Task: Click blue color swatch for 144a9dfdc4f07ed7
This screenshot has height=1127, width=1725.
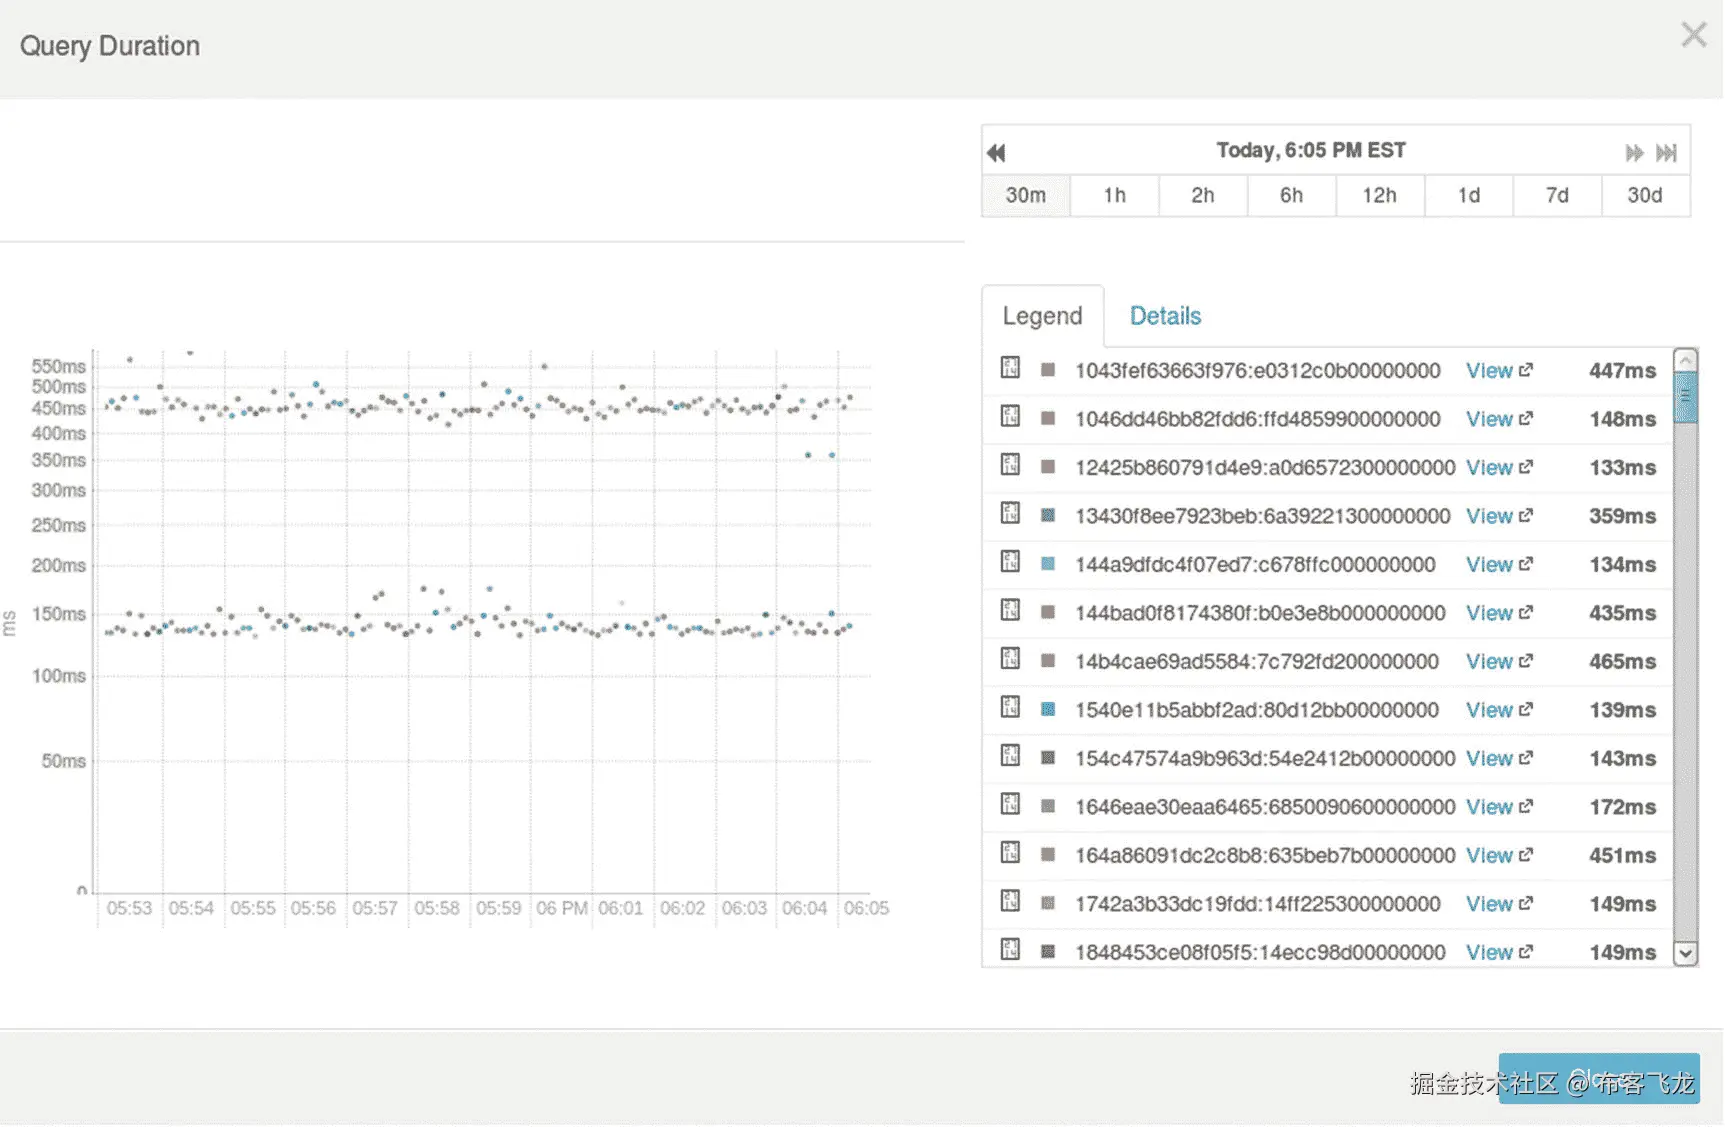Action: (1048, 564)
